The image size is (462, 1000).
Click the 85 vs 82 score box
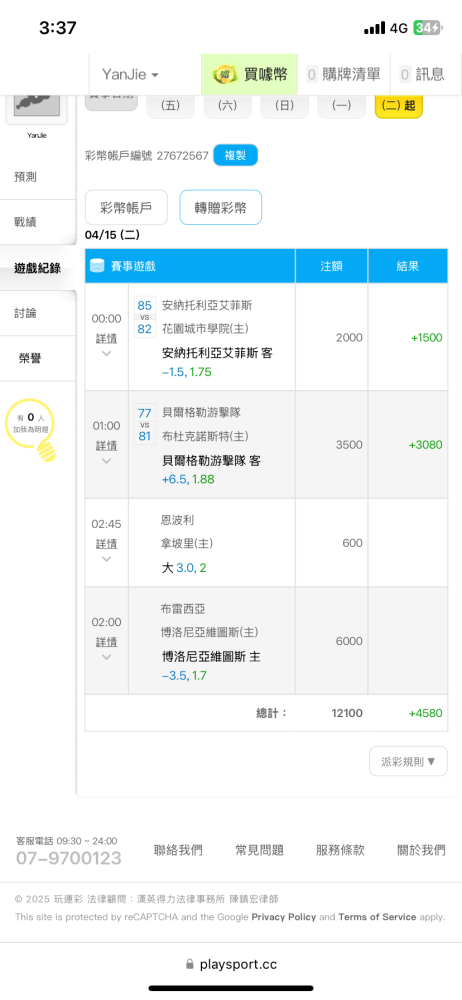pos(145,317)
